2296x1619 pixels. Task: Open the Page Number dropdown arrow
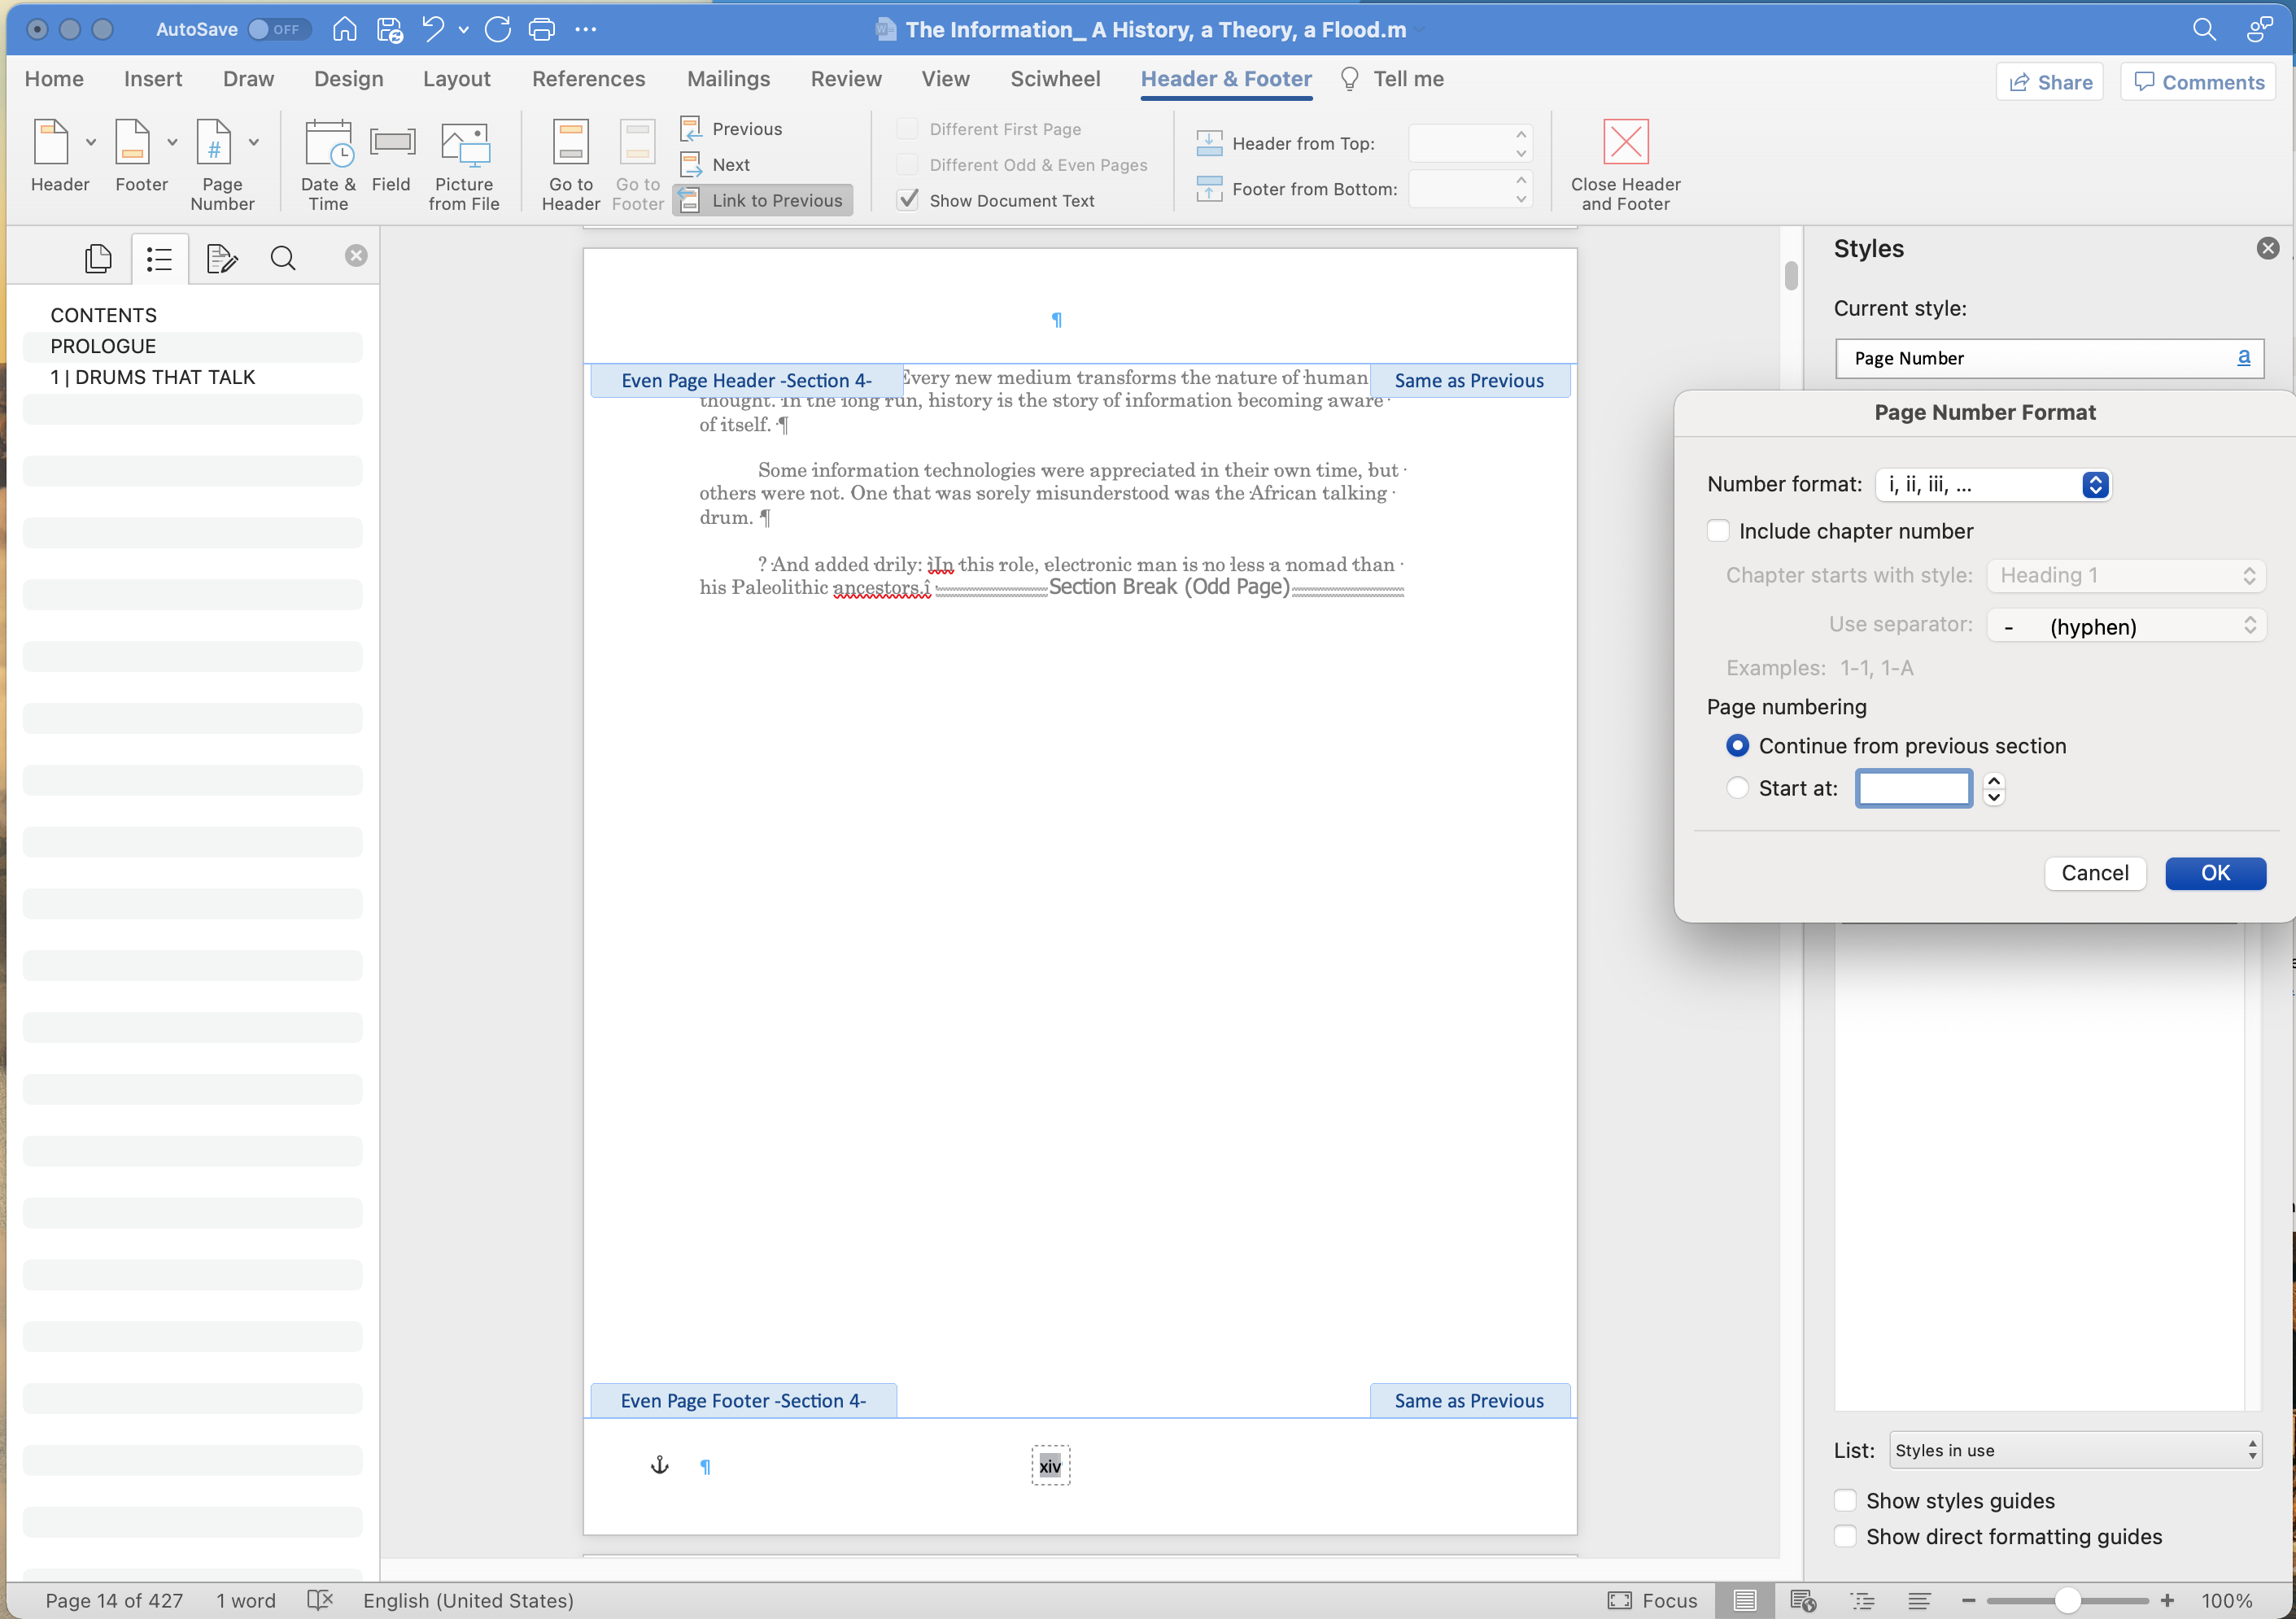coord(254,143)
